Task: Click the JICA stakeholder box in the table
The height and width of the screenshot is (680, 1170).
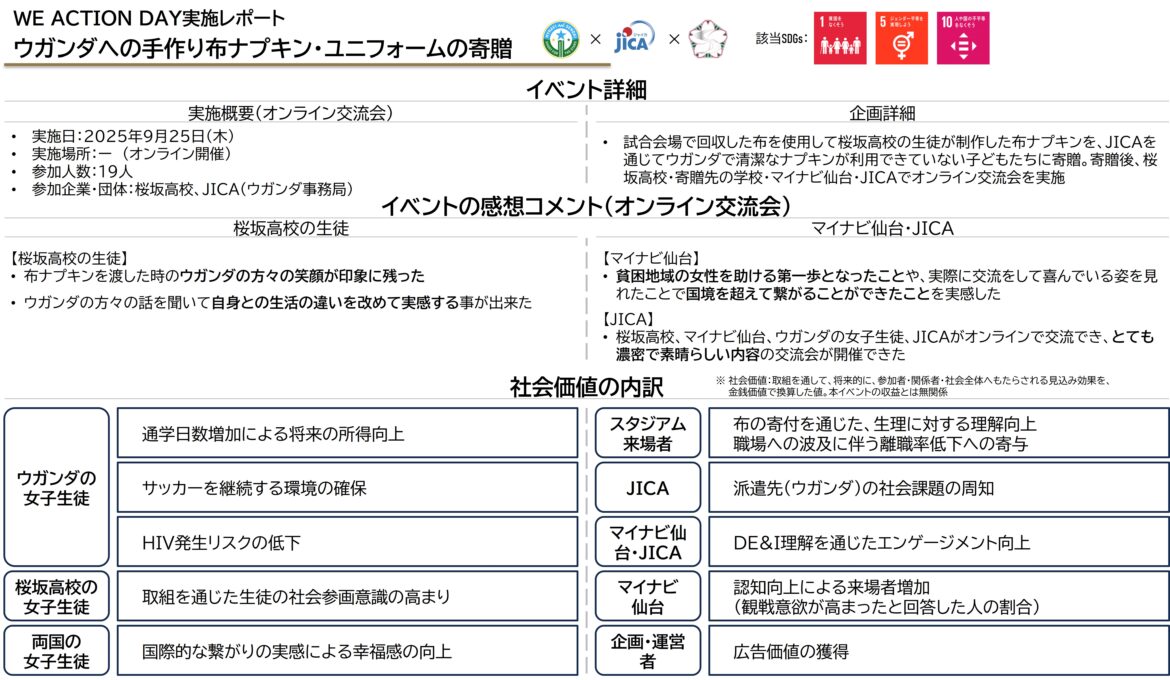Action: pyautogui.click(x=648, y=487)
